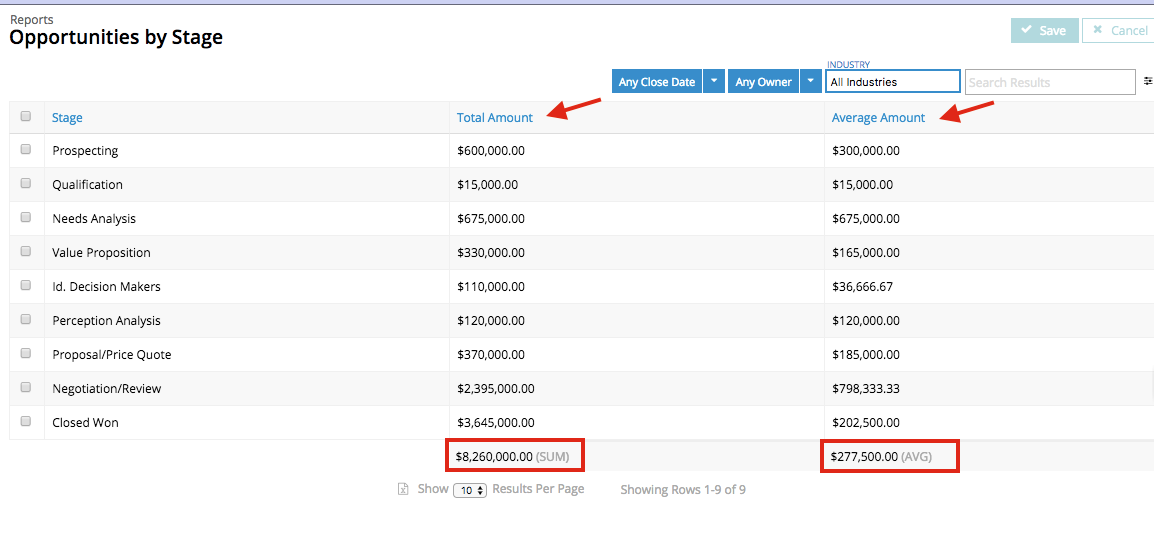This screenshot has width=1154, height=534.
Task: Tick the select-all checkbox in header row
Action: pyautogui.click(x=26, y=117)
